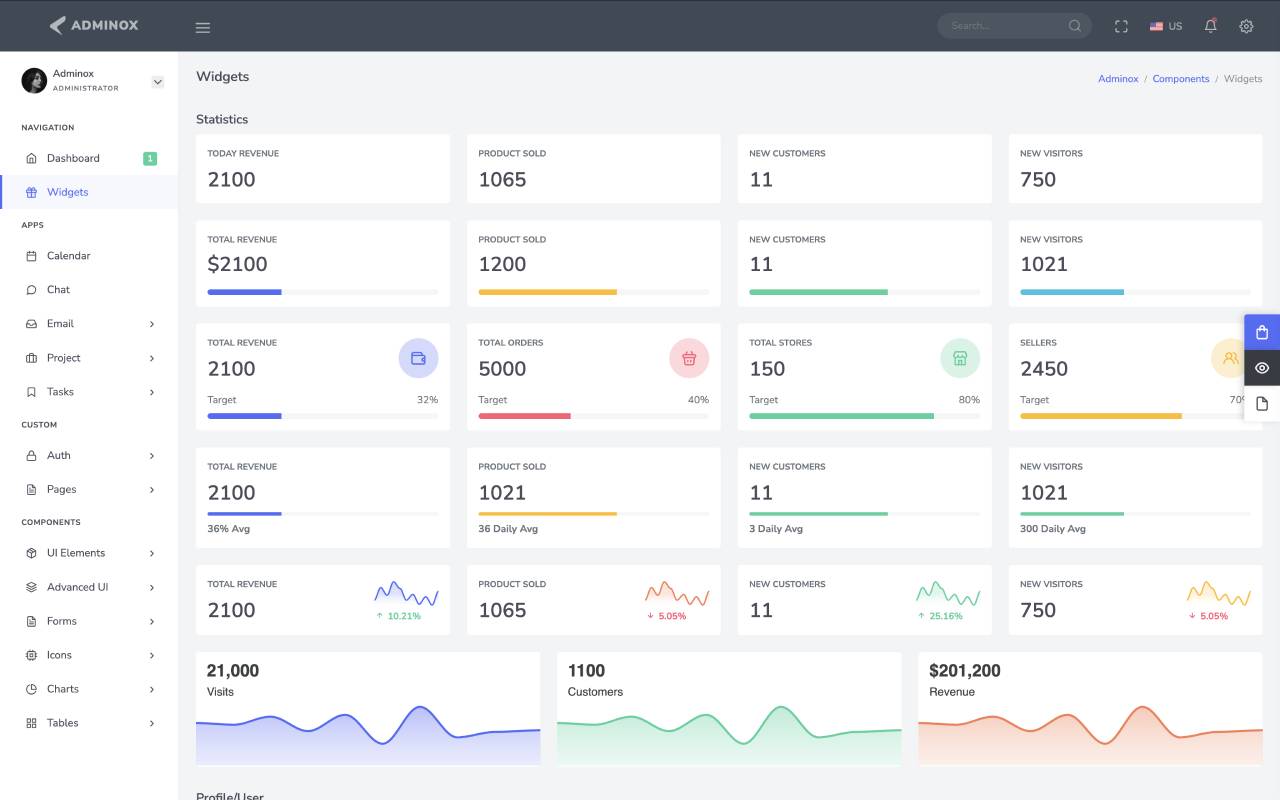Open the notifications bell
The image size is (1280, 800).
point(1210,26)
